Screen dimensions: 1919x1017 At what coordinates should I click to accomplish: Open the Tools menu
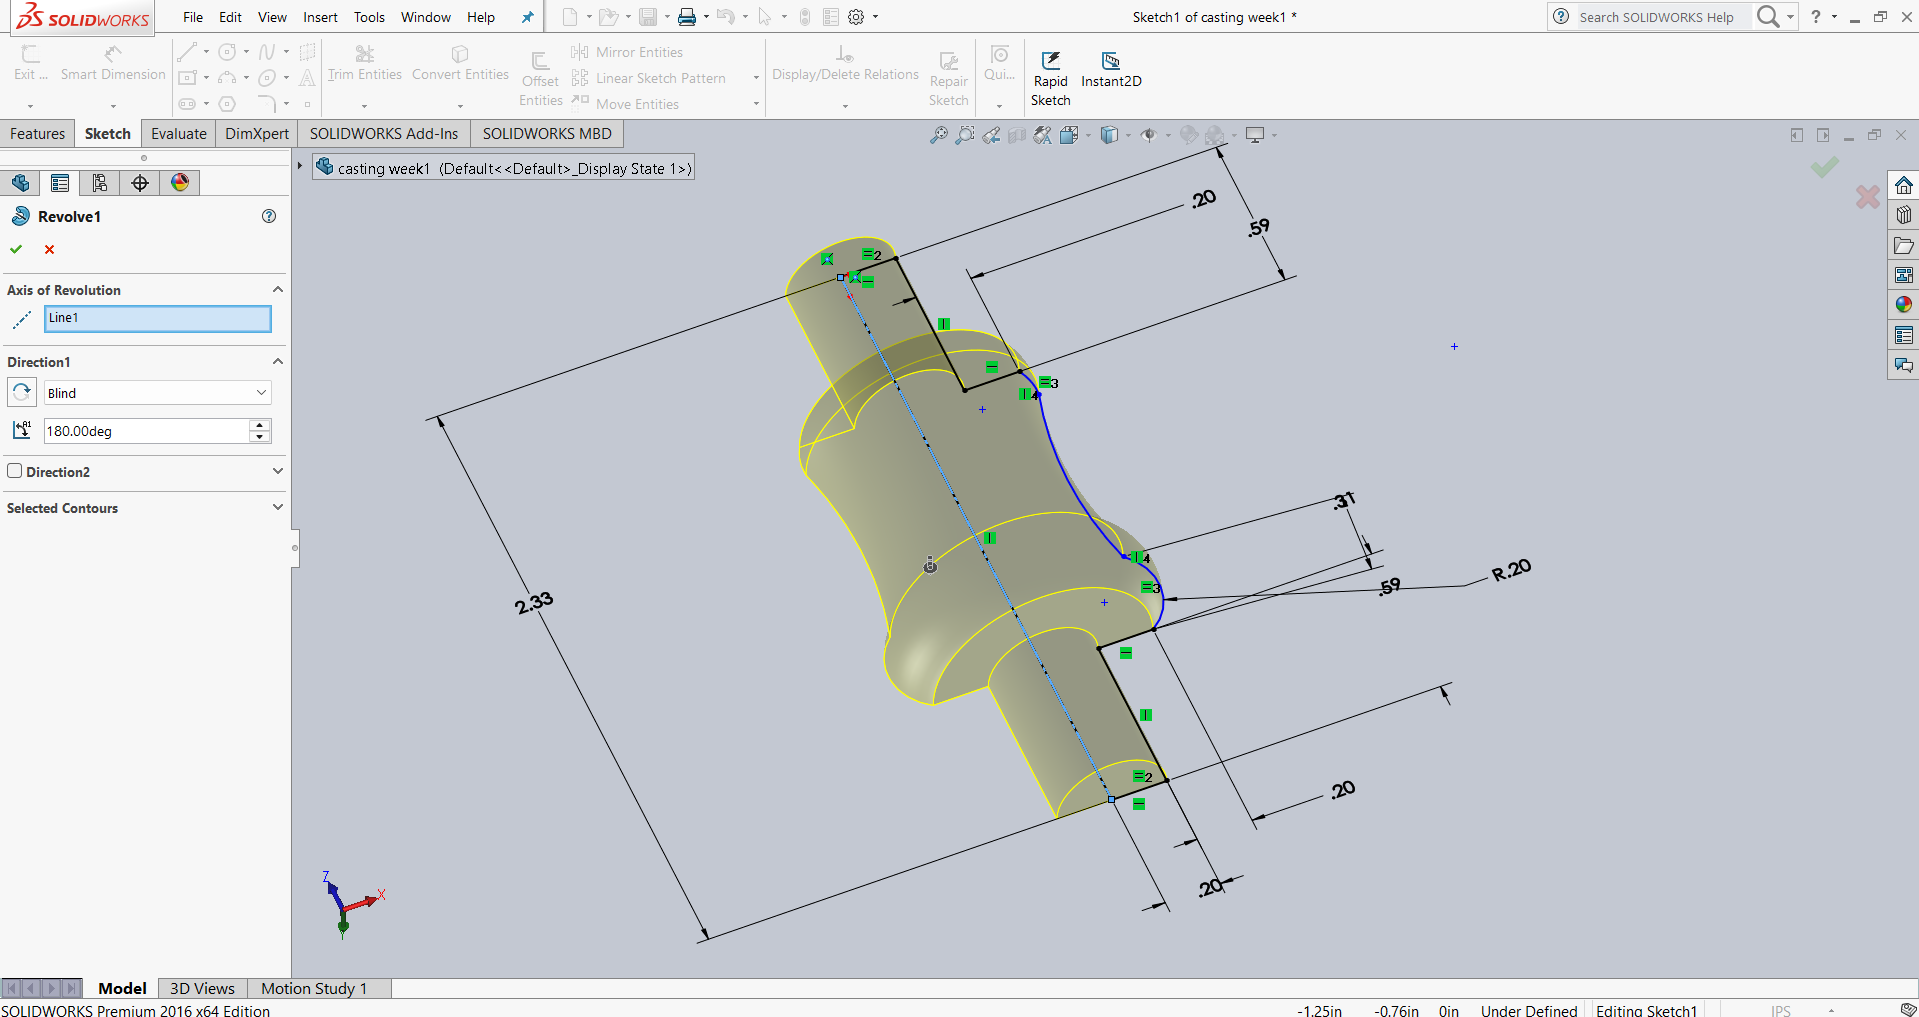point(369,17)
